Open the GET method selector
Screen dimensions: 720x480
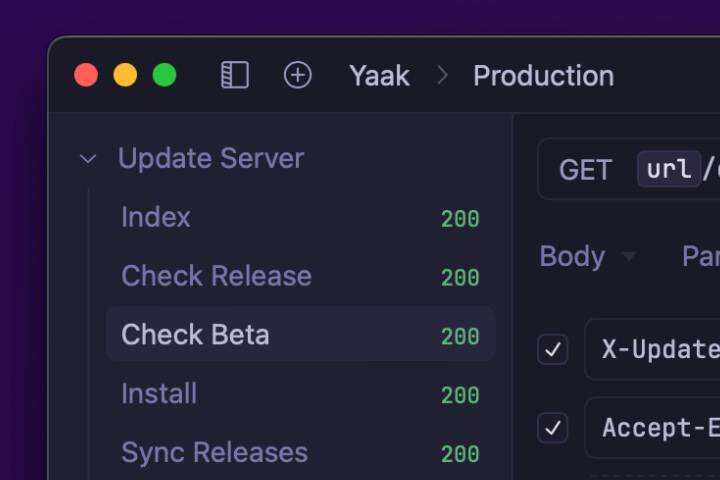pos(585,170)
